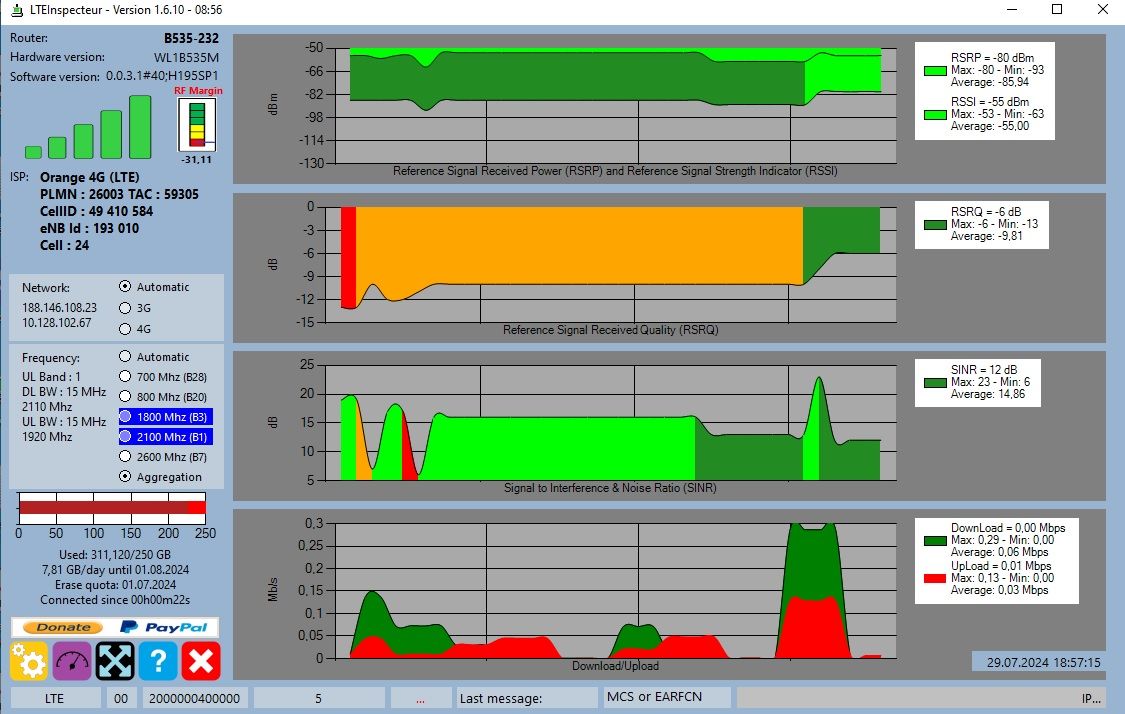
Task: Click hardware version WL1B535M
Action: tap(187, 57)
